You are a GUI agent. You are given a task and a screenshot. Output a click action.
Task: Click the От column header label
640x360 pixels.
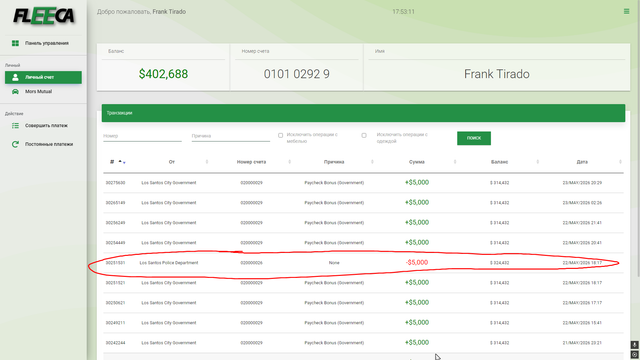(171, 162)
